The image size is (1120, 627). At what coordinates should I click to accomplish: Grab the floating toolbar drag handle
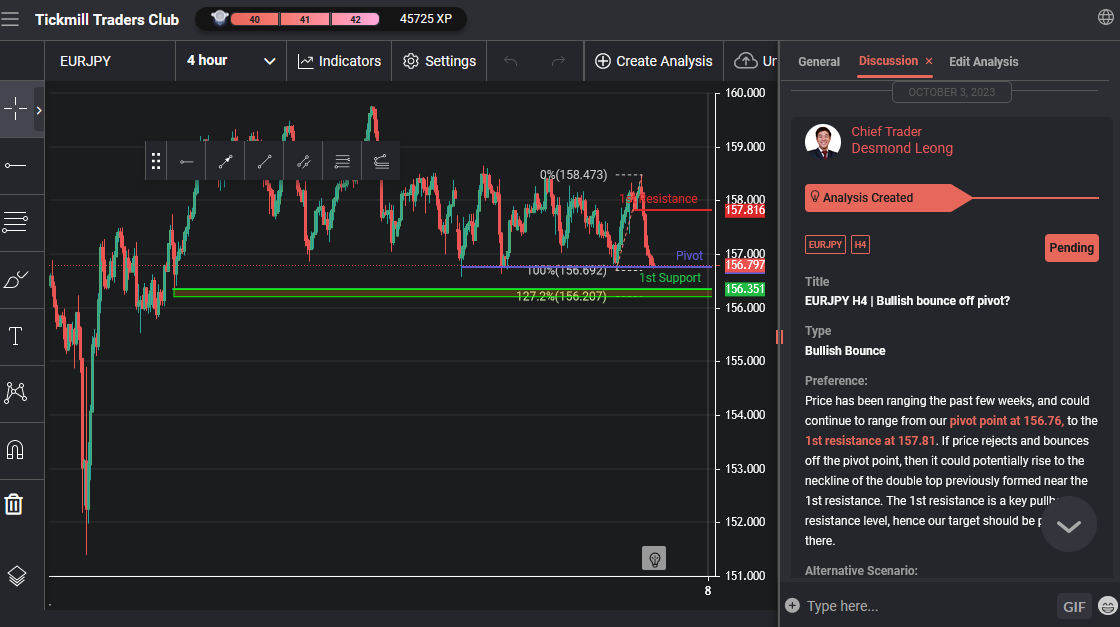[156, 161]
